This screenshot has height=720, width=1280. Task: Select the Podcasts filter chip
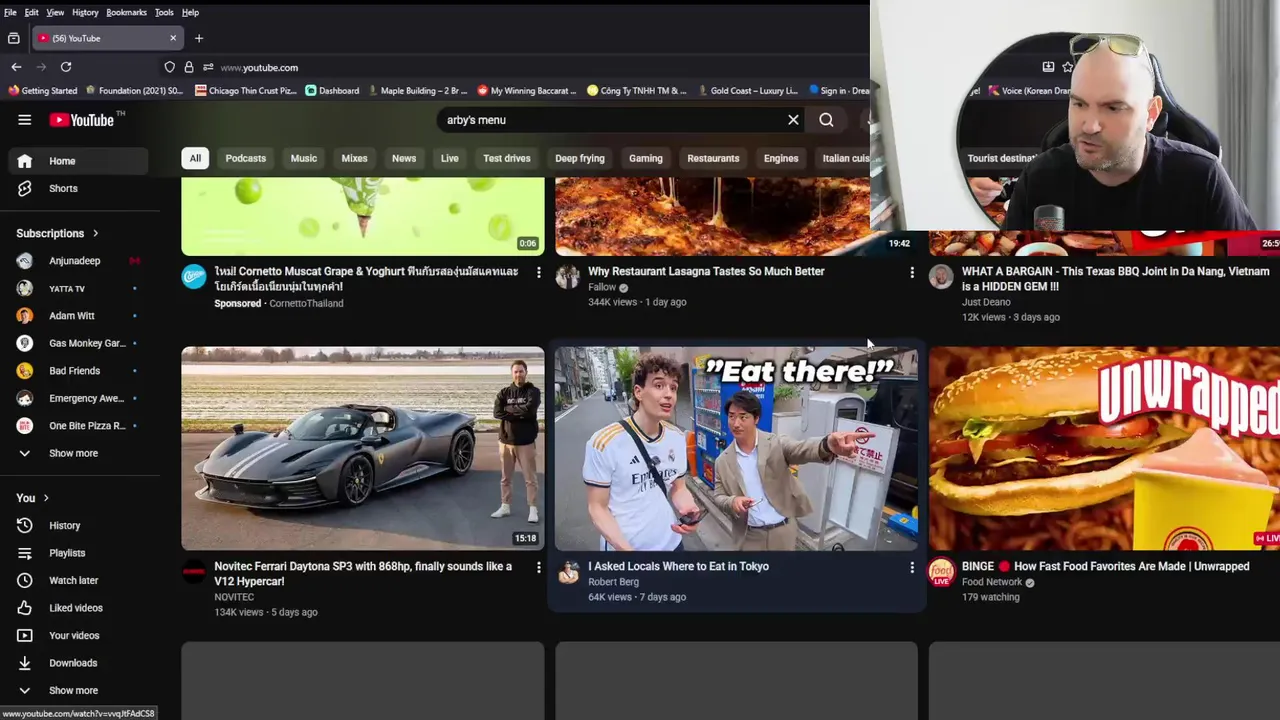246,158
